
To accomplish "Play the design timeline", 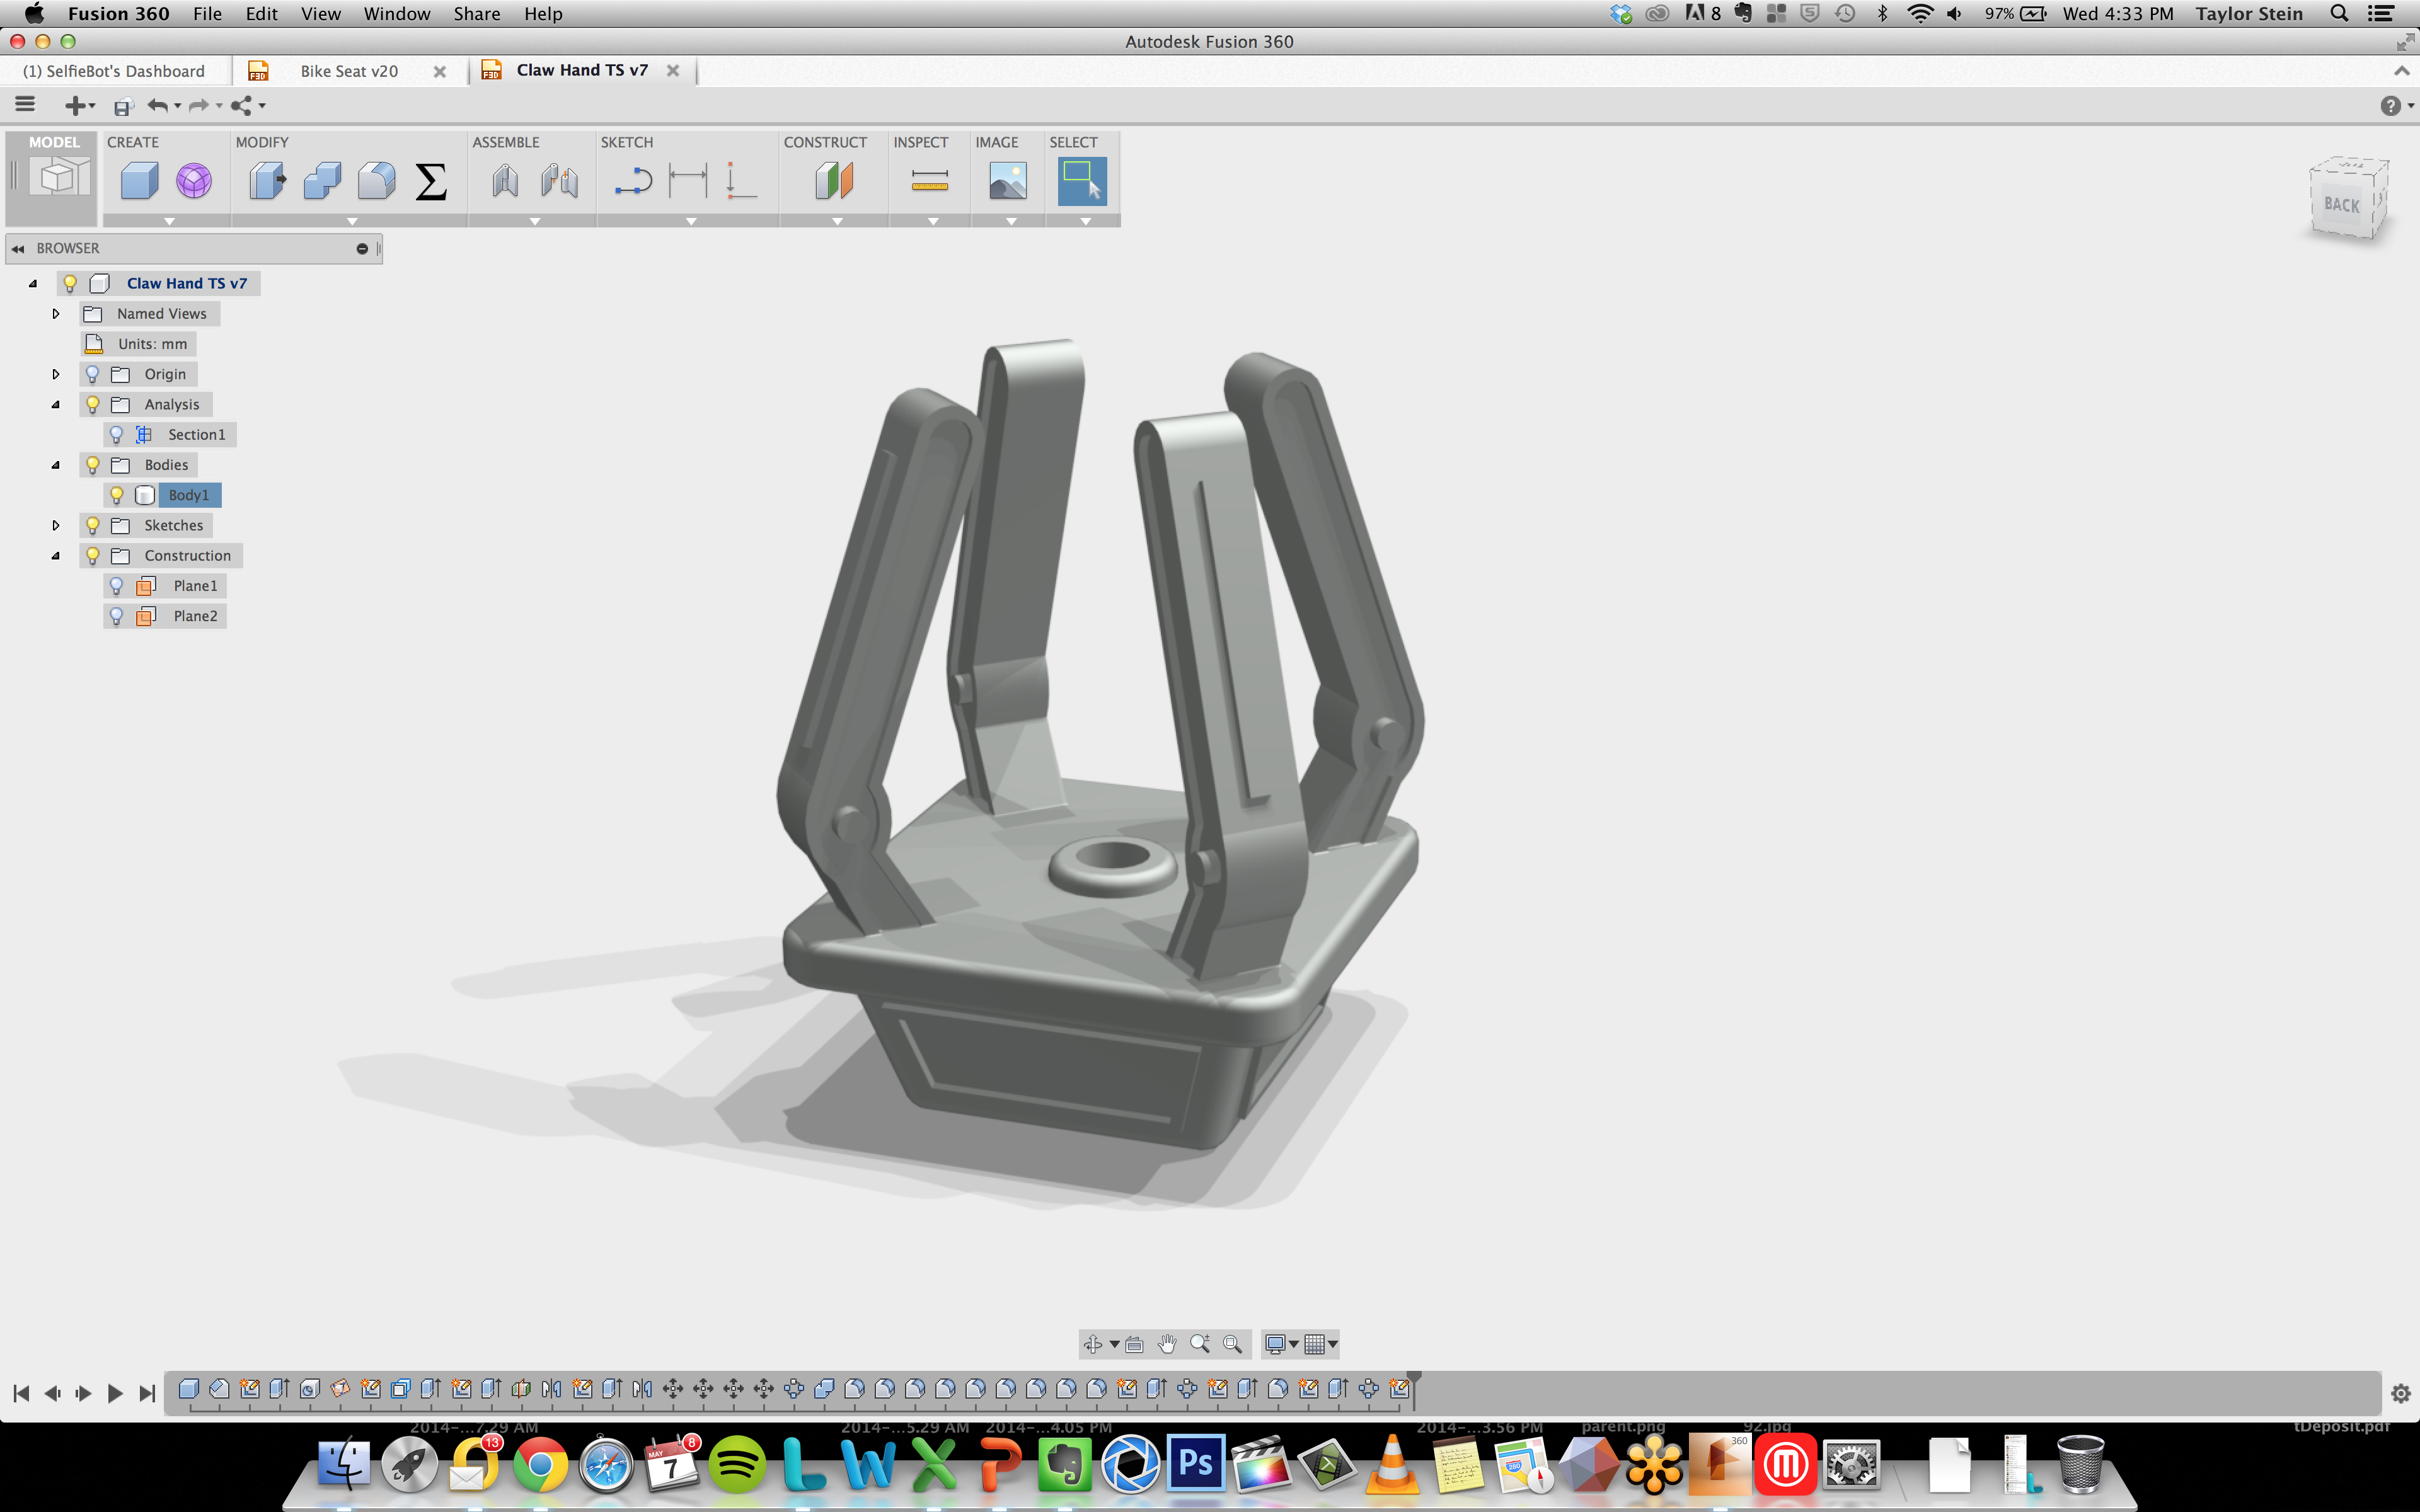I will 114,1393.
